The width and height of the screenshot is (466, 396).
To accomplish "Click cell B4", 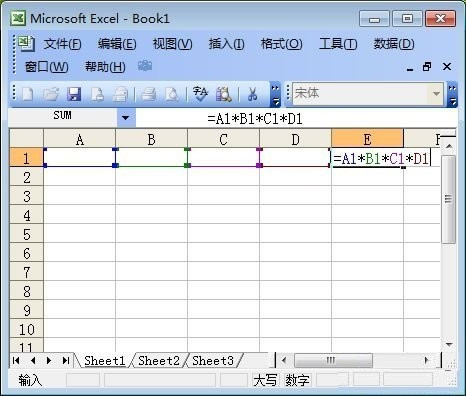I will tap(151, 214).
